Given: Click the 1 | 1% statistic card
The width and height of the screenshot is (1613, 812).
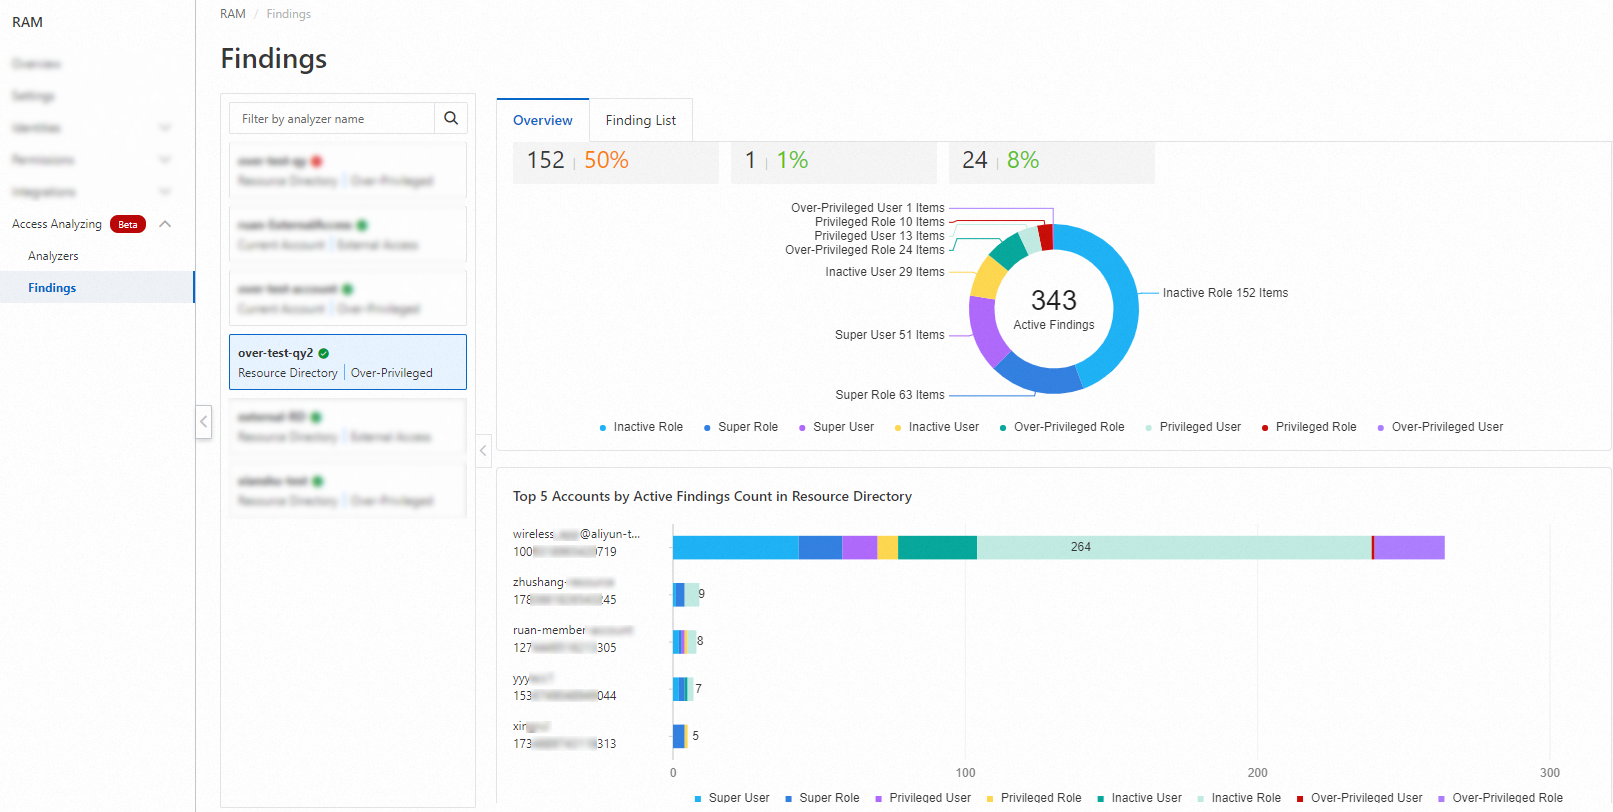Looking at the screenshot, I should point(834,161).
